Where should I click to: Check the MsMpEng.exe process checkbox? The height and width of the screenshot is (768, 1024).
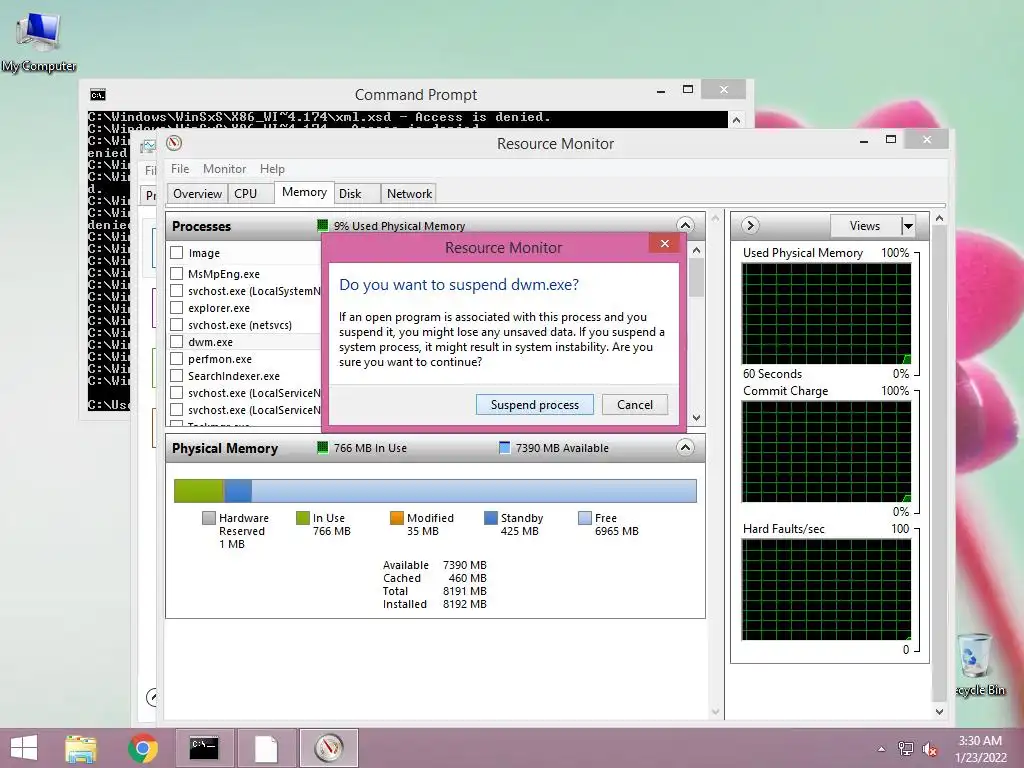(x=176, y=274)
